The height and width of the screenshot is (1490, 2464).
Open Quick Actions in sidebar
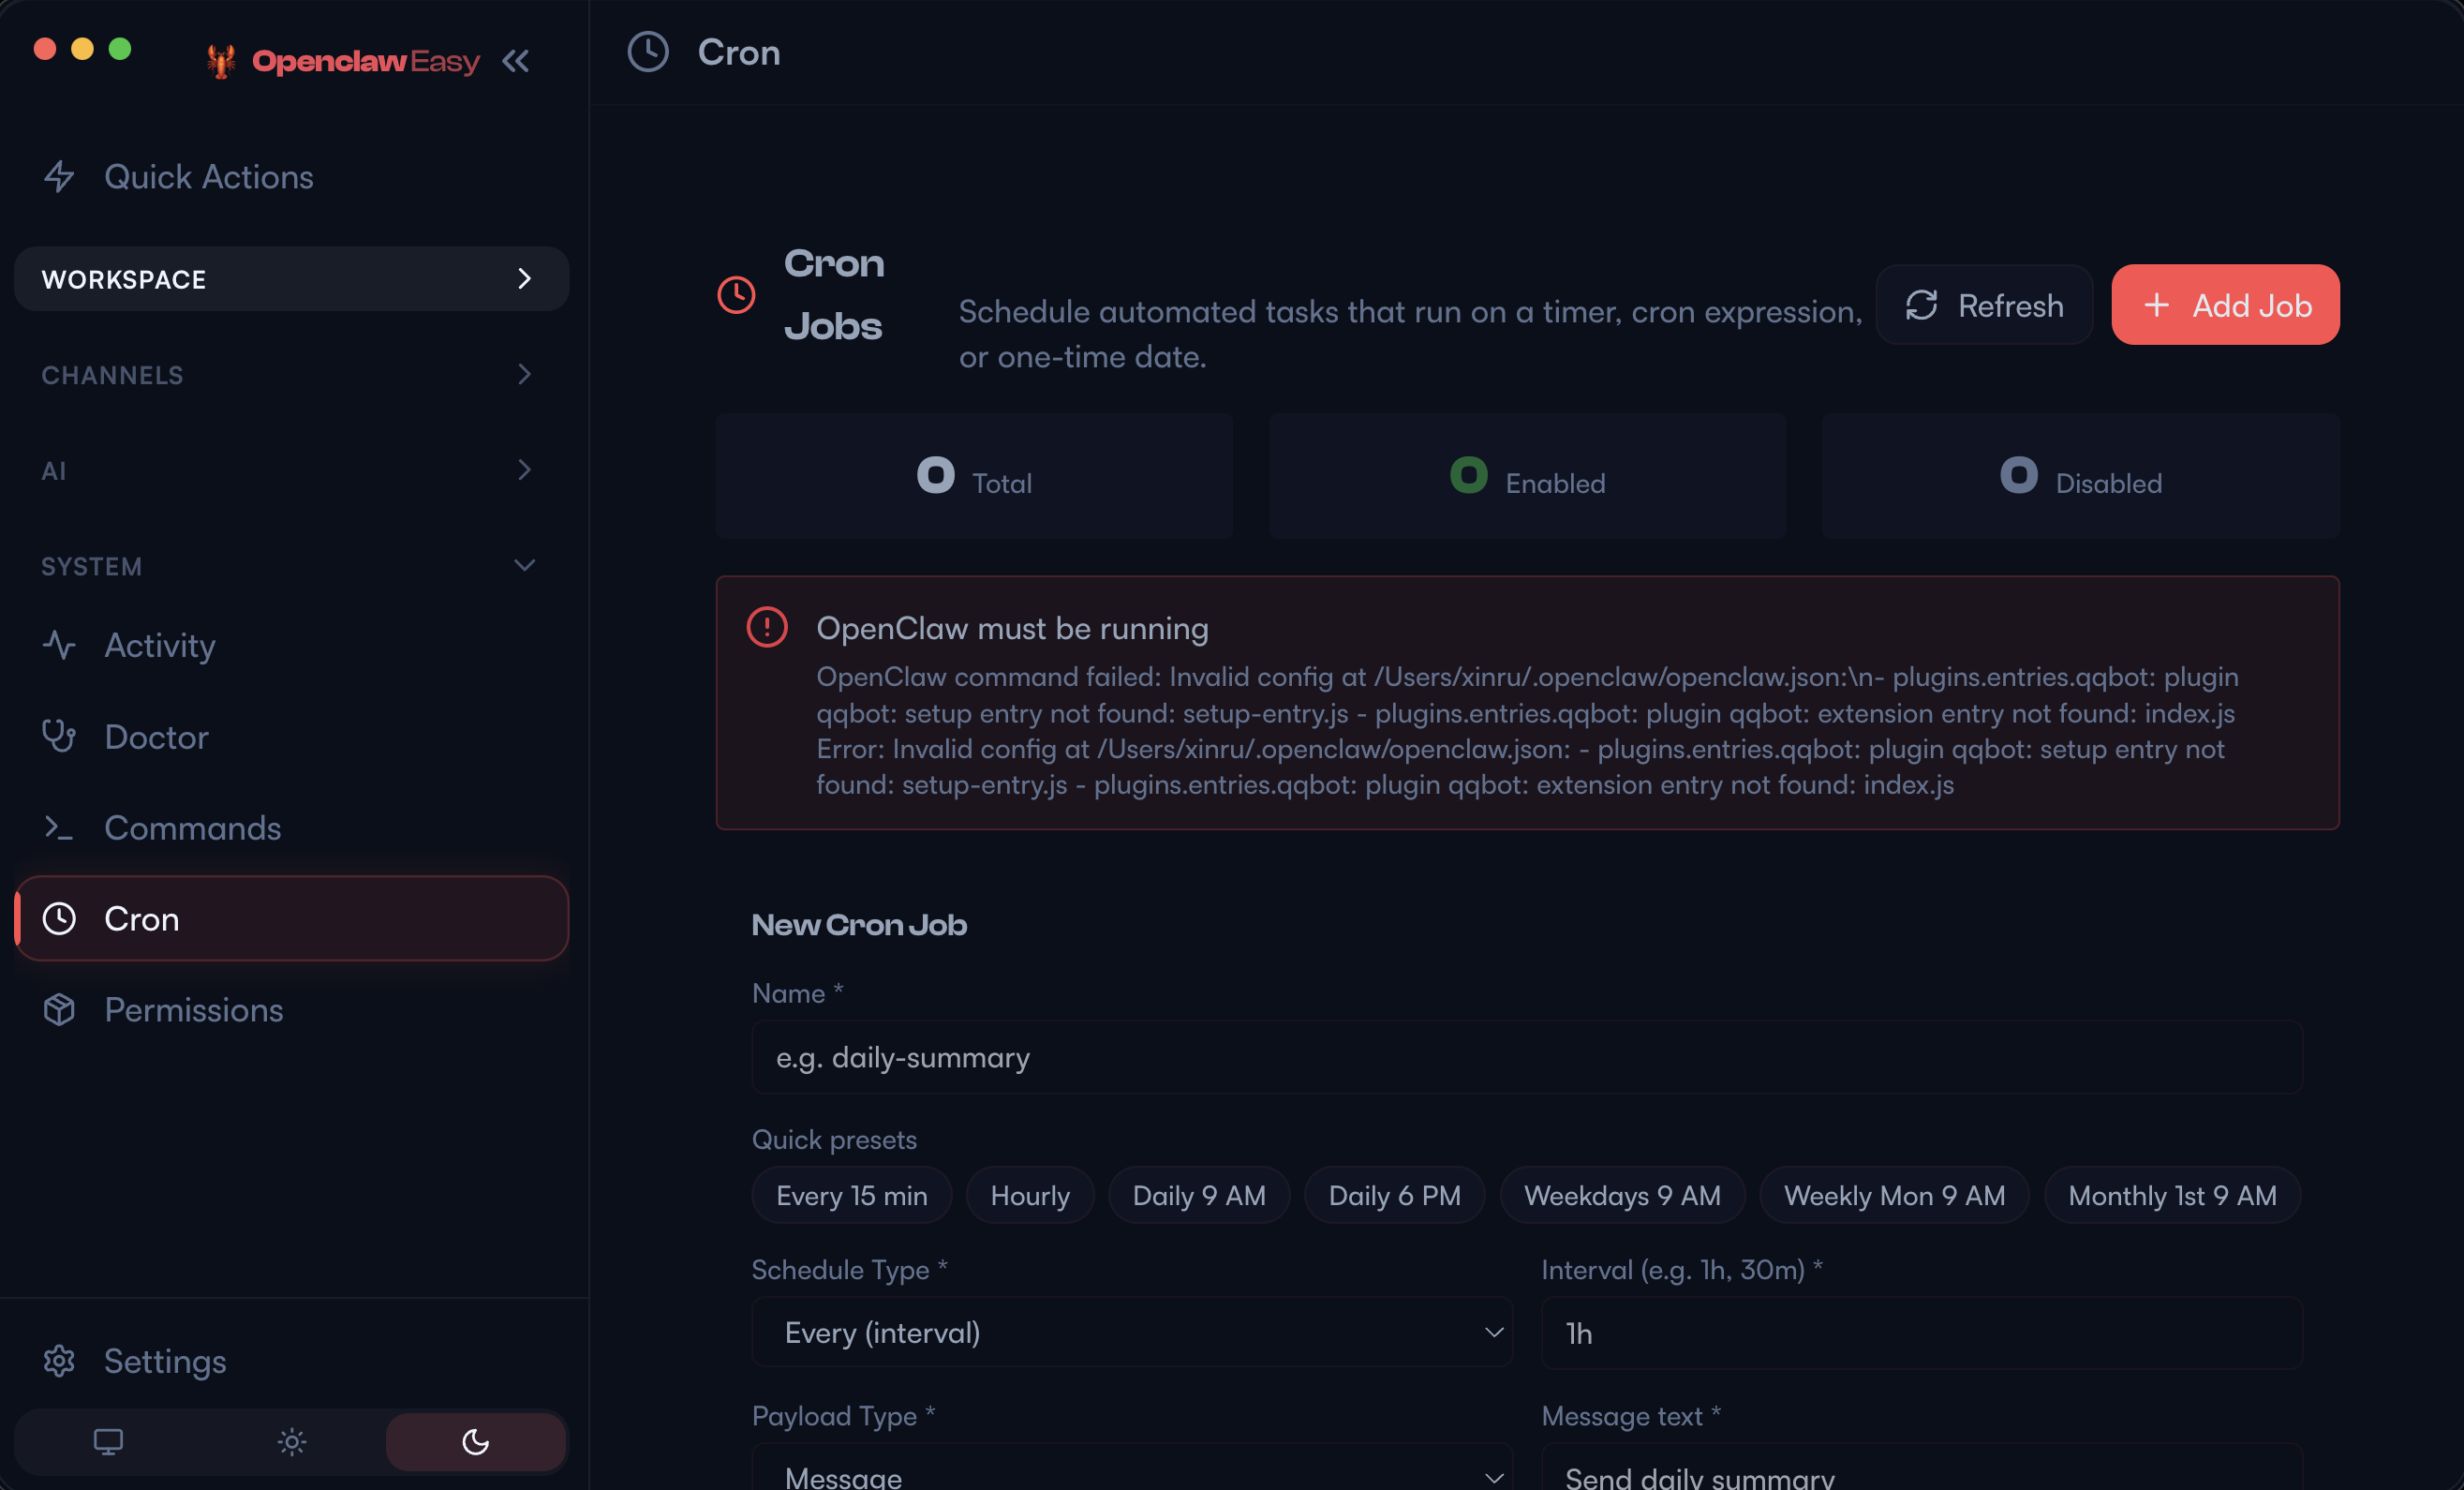tap(292, 177)
